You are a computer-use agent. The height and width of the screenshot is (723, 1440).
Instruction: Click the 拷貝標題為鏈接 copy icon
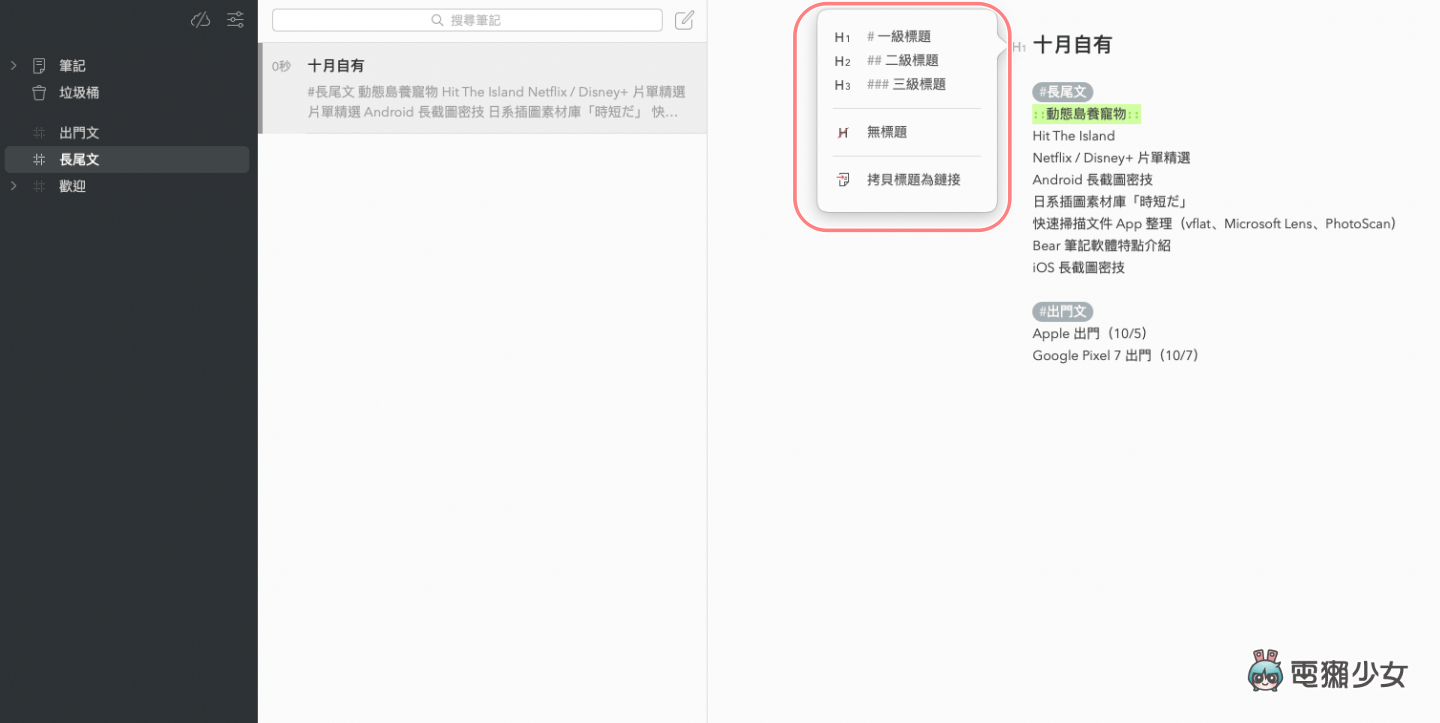843,180
